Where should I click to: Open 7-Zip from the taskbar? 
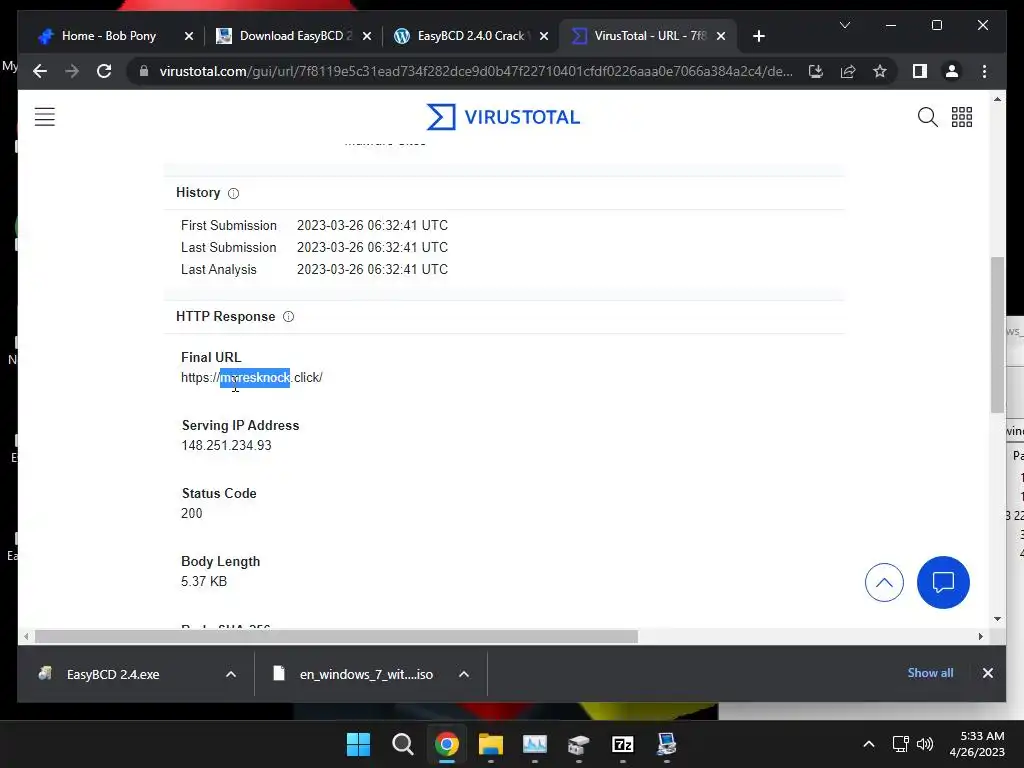click(622, 744)
